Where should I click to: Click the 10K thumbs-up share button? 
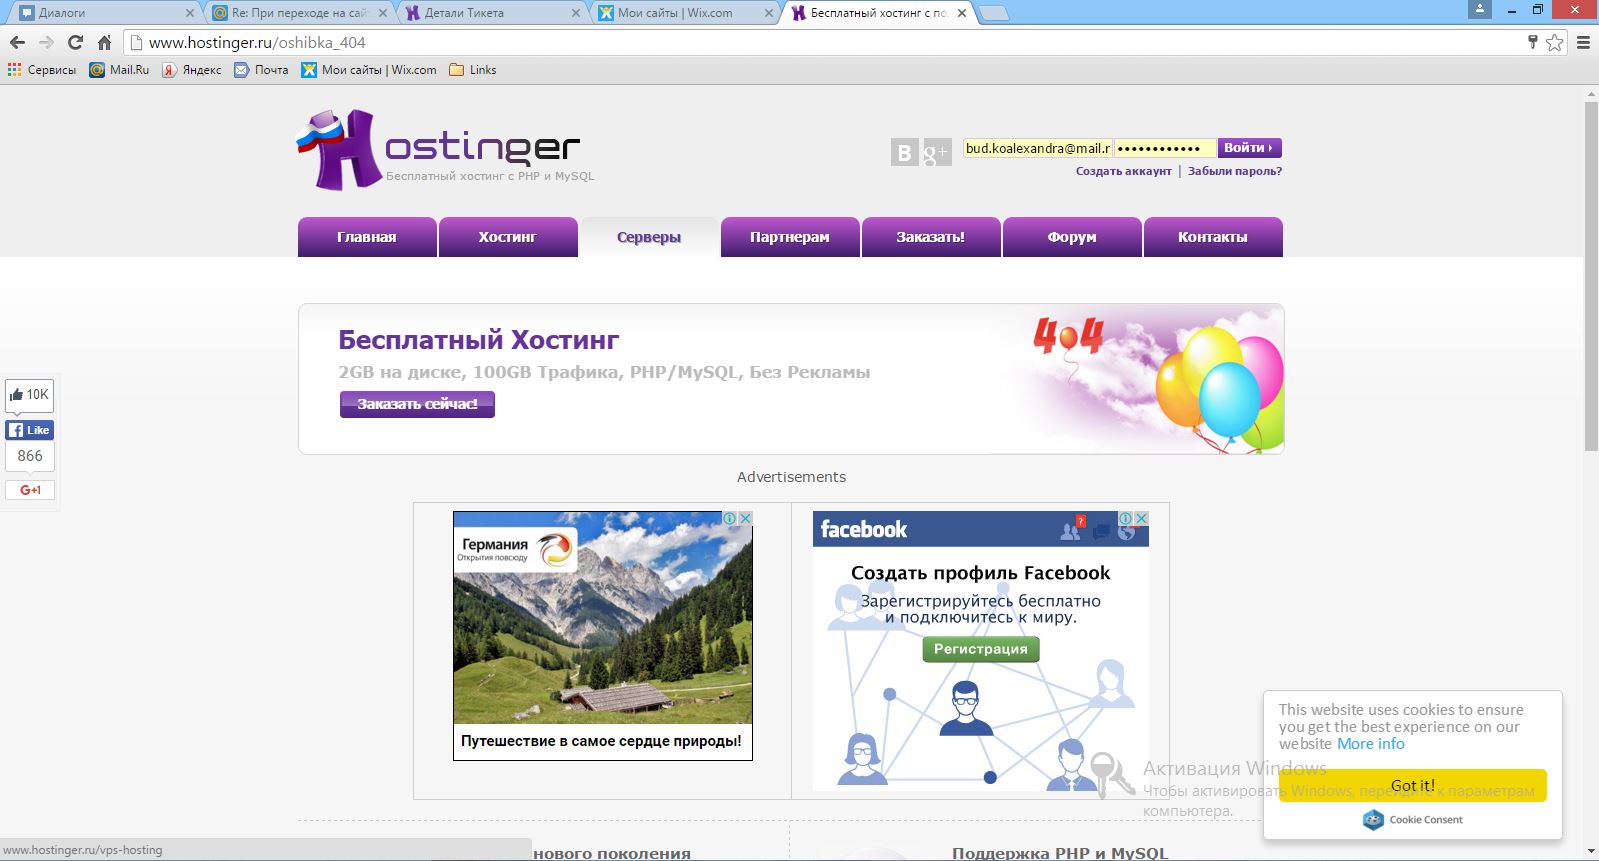point(29,395)
